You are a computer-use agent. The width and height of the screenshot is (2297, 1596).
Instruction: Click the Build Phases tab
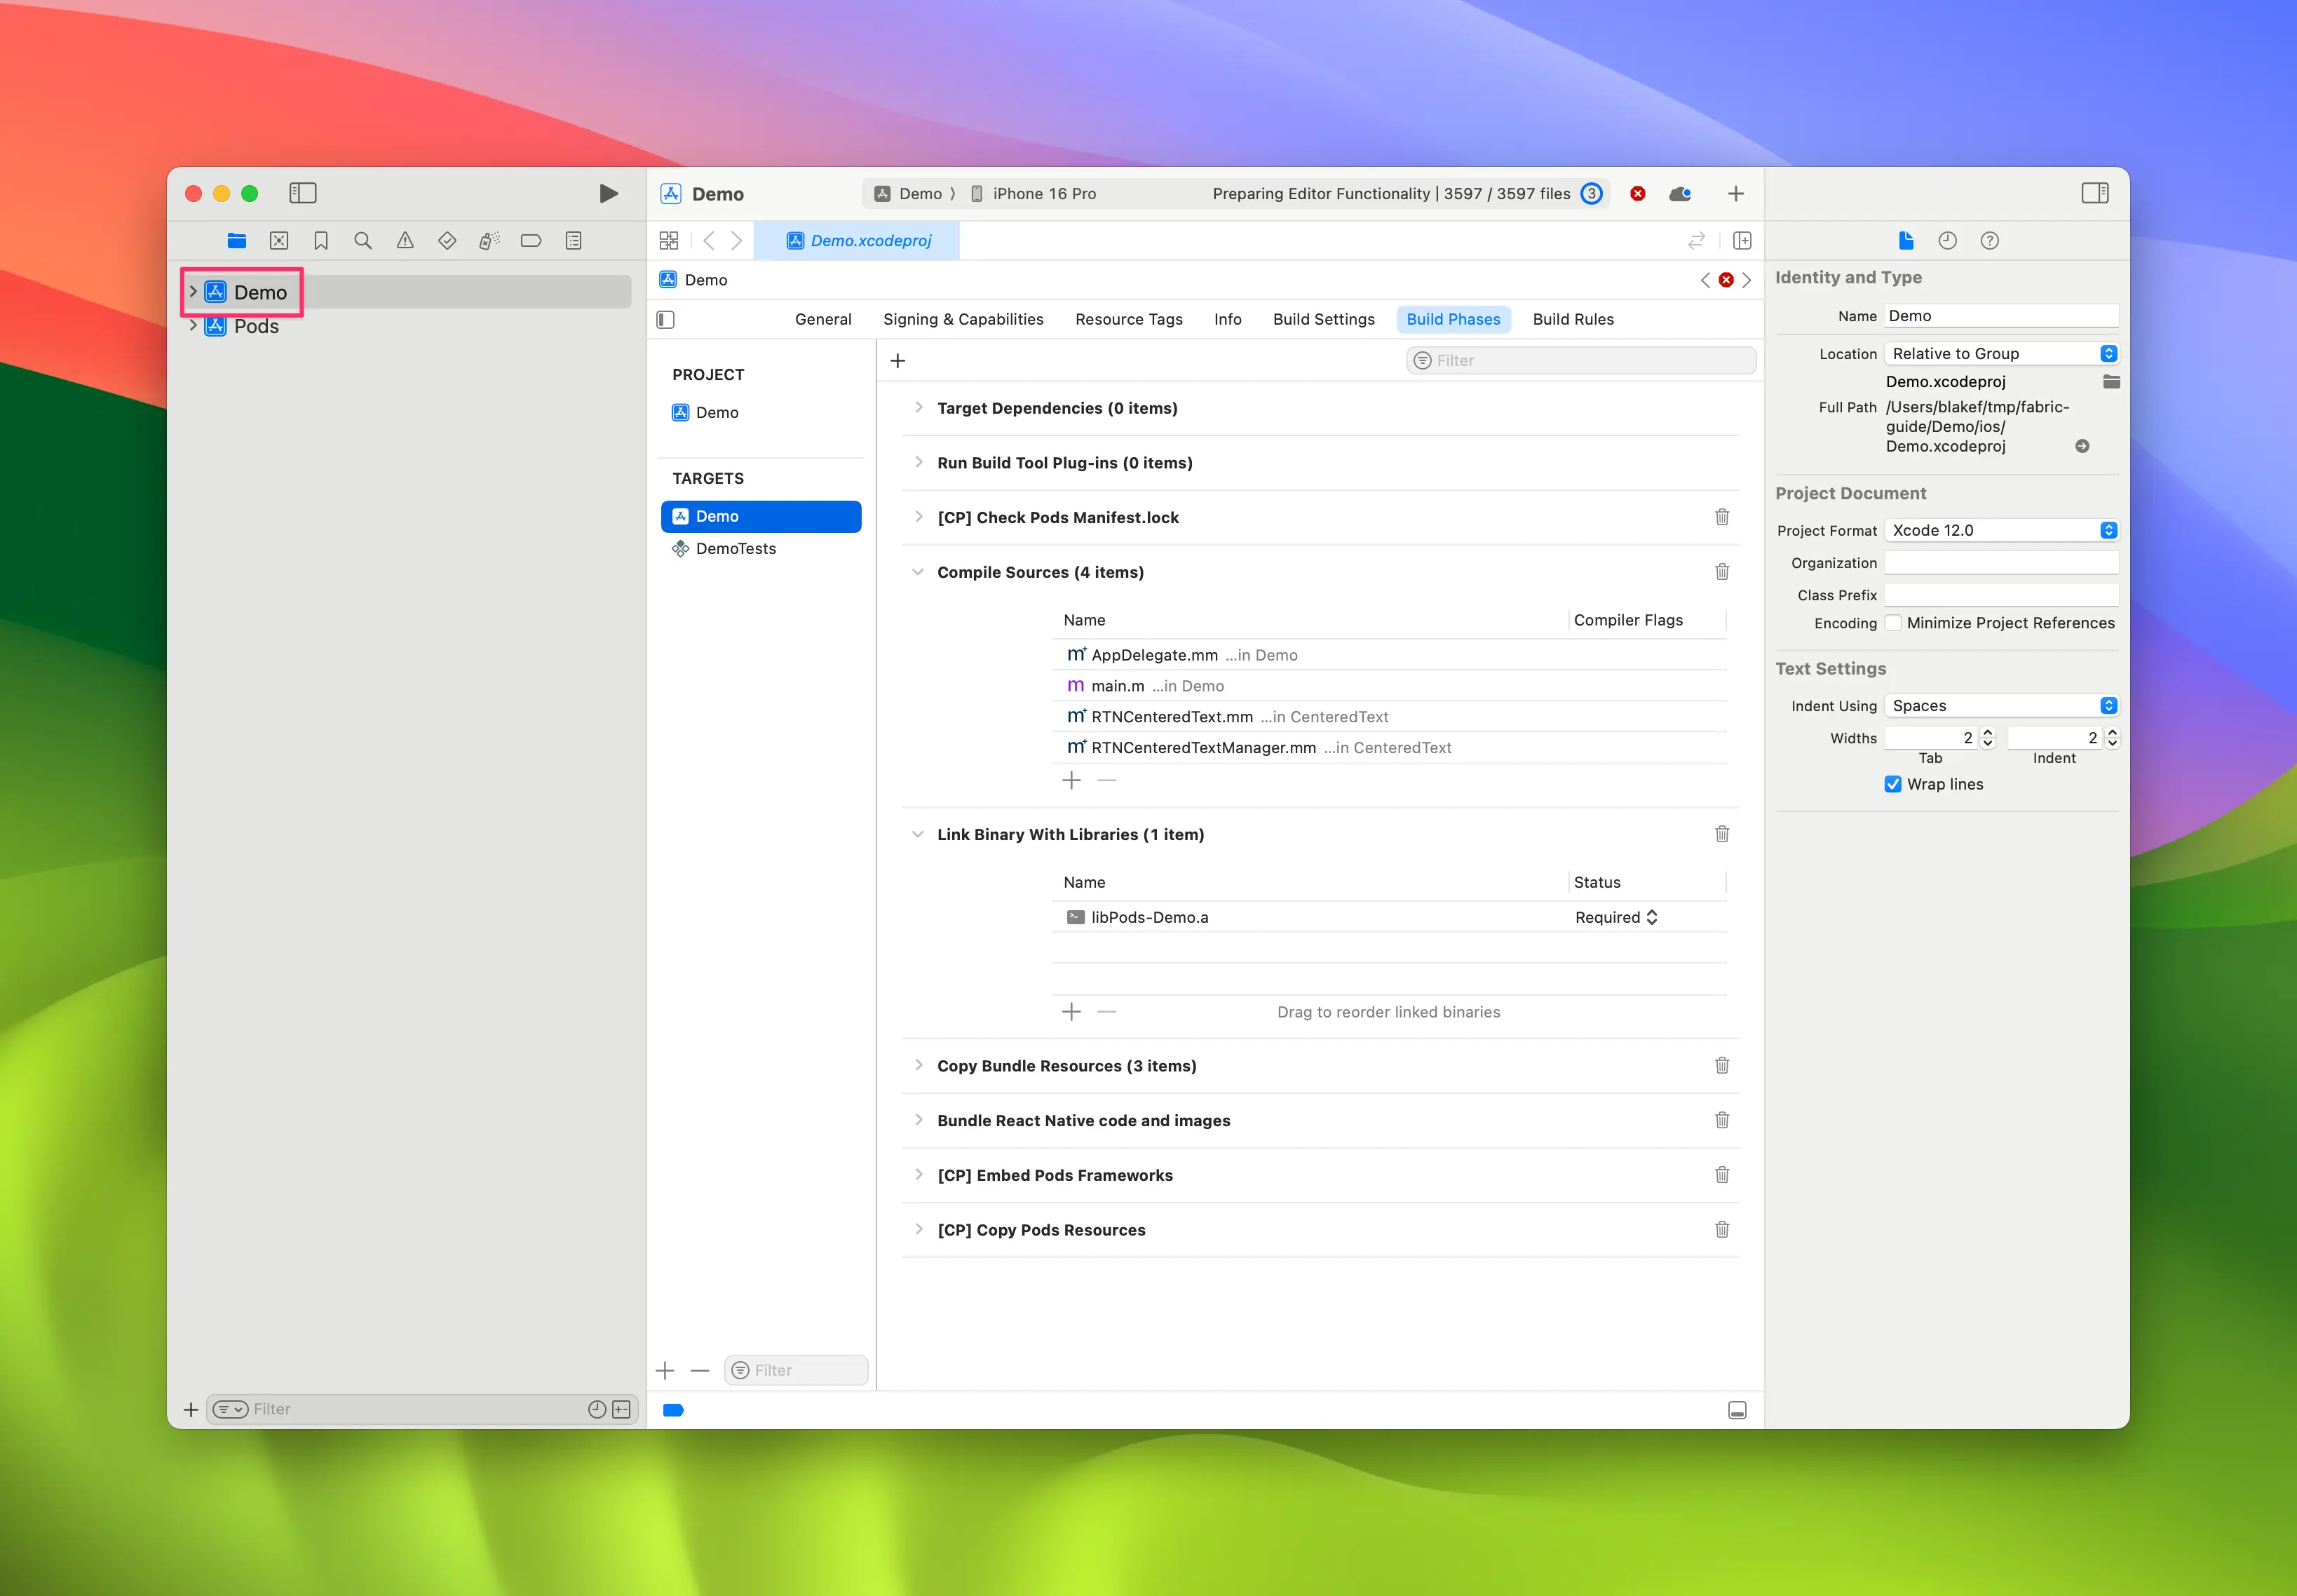click(x=1454, y=318)
